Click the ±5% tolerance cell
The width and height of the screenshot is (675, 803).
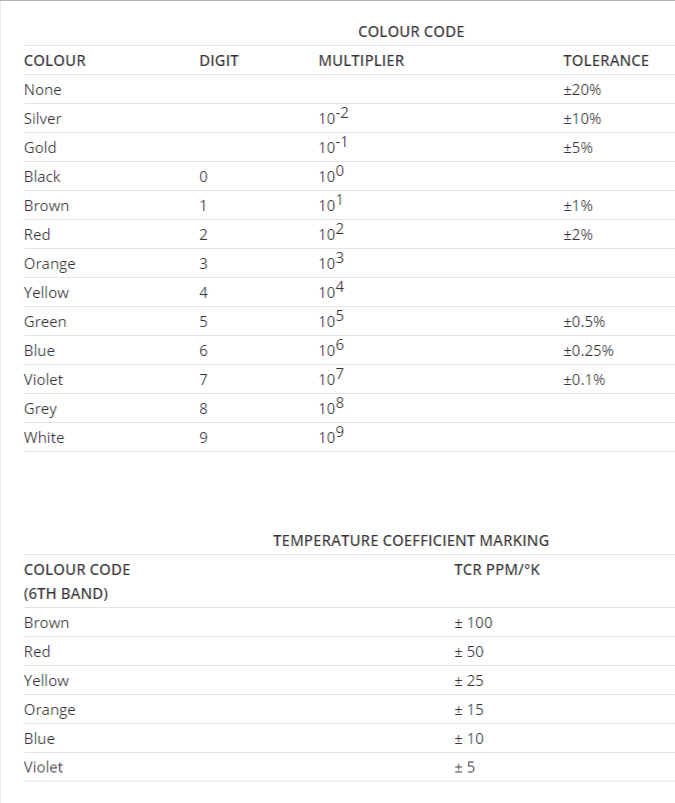(578, 148)
